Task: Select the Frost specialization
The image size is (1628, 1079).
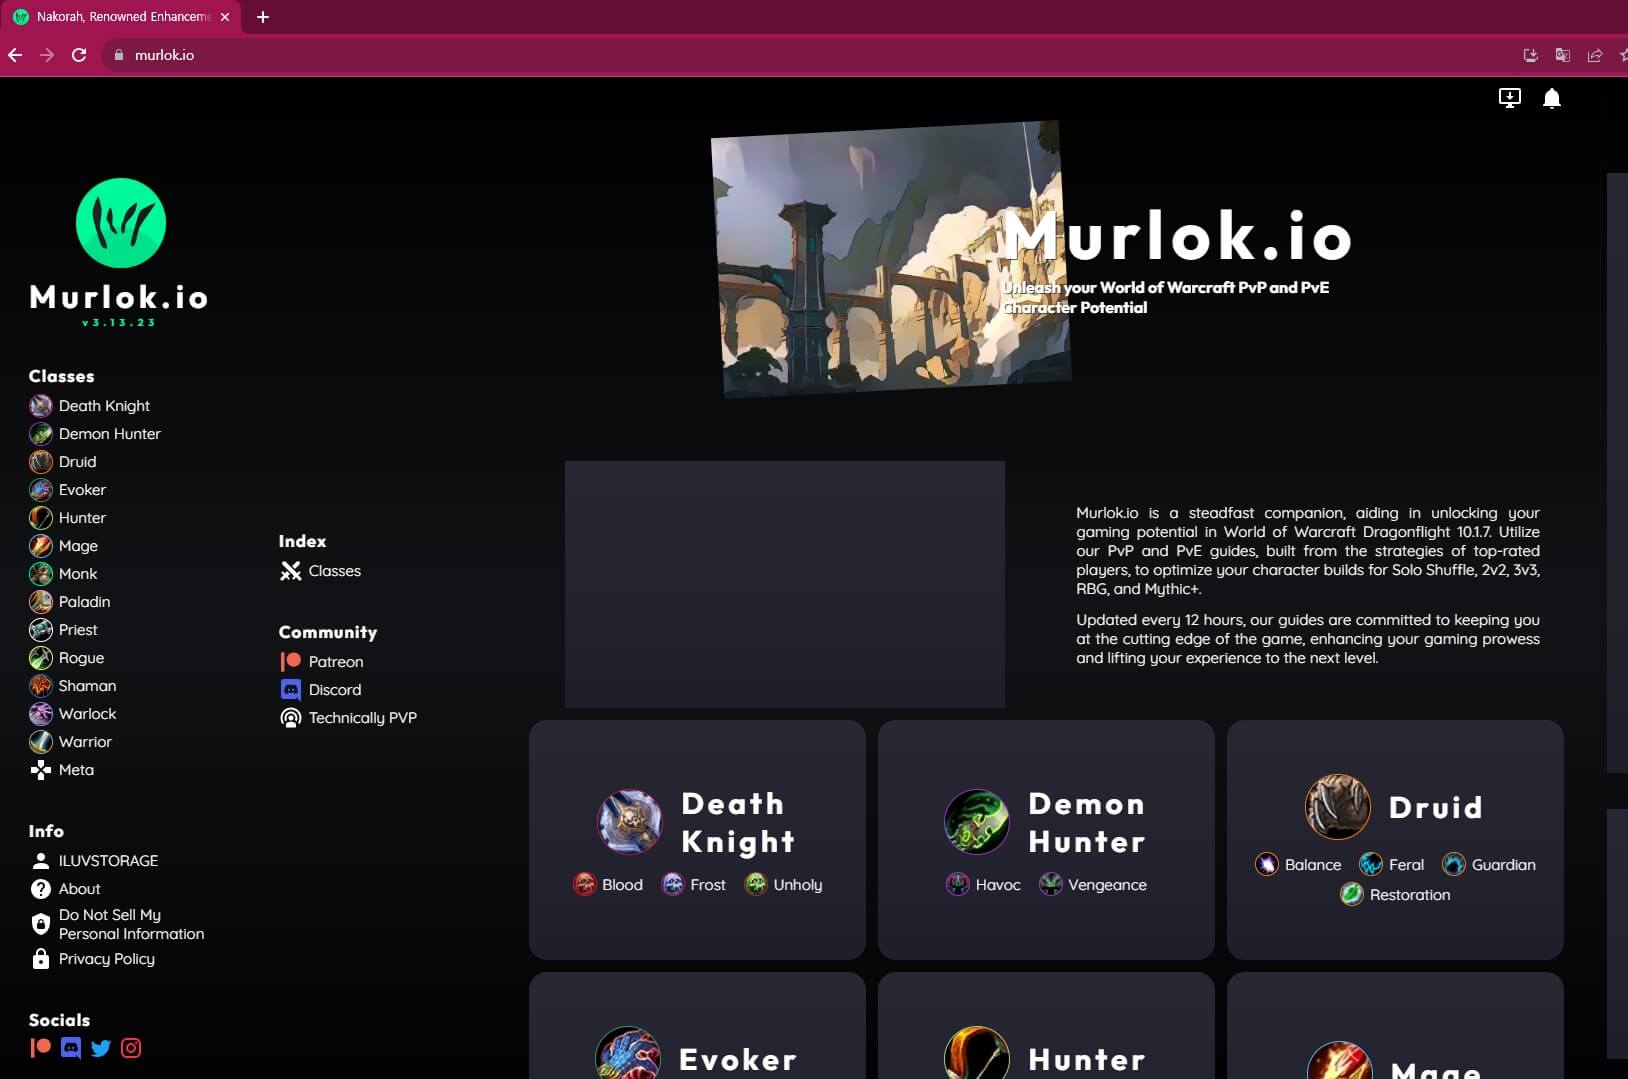Action: 694,885
